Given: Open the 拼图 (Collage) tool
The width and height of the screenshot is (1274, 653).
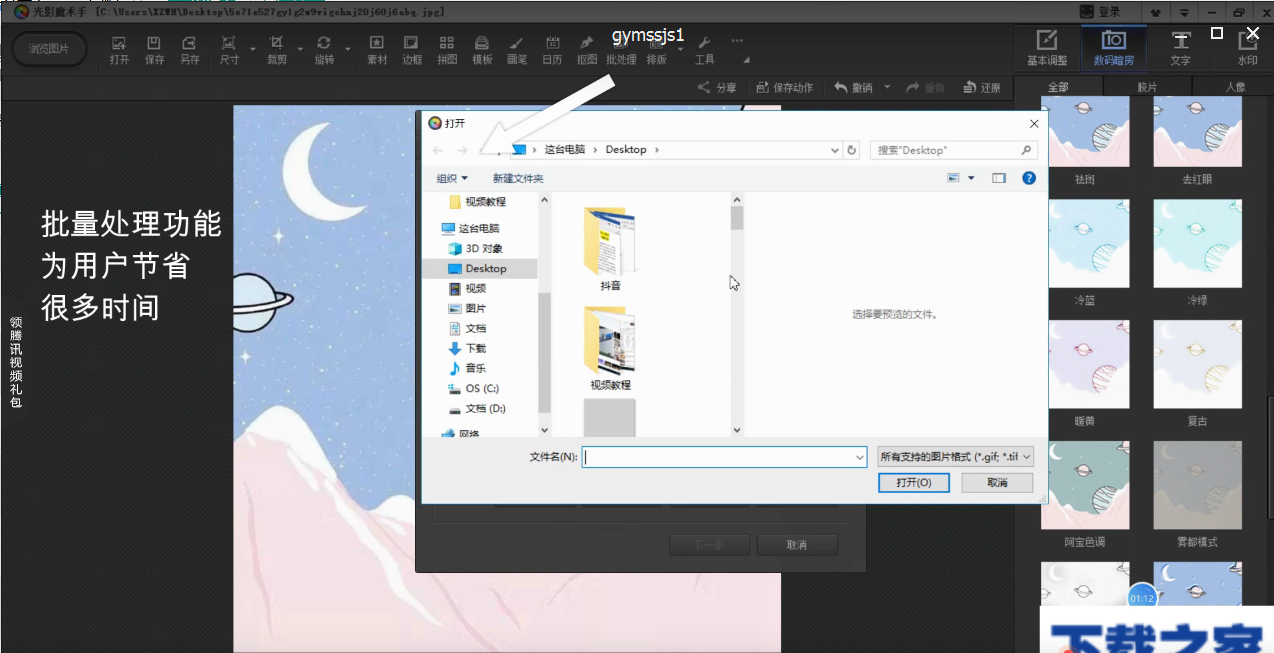Looking at the screenshot, I should [447, 50].
